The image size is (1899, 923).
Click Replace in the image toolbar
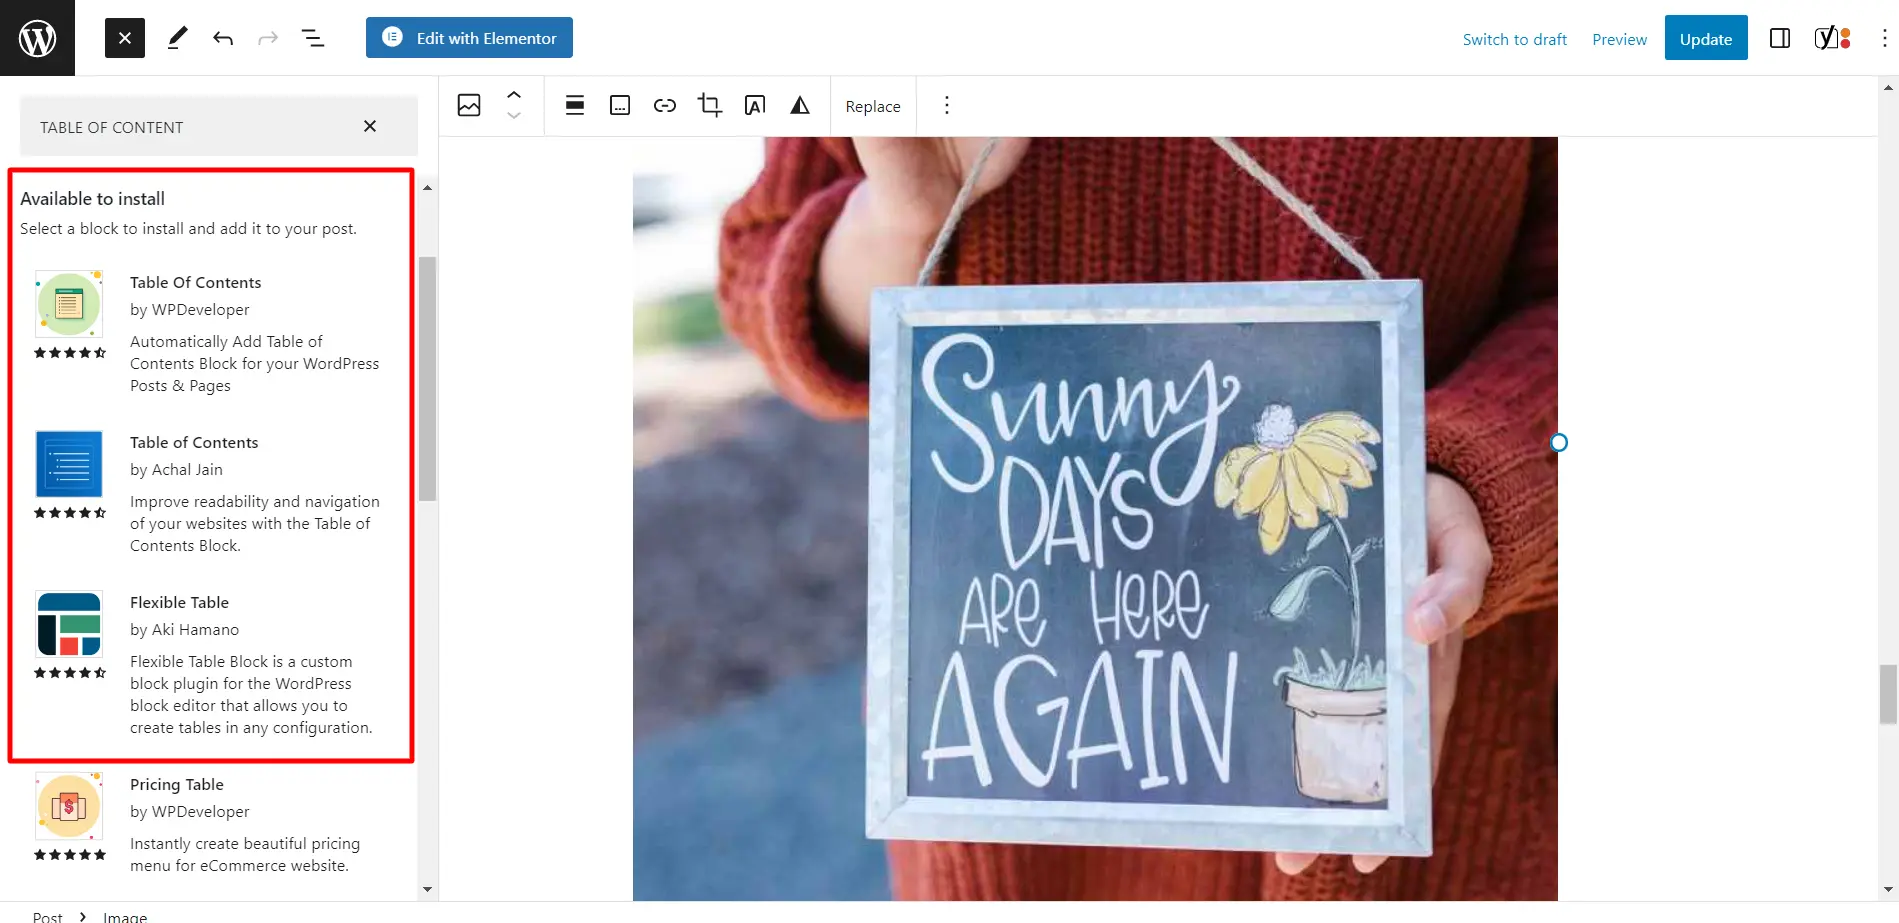(873, 106)
